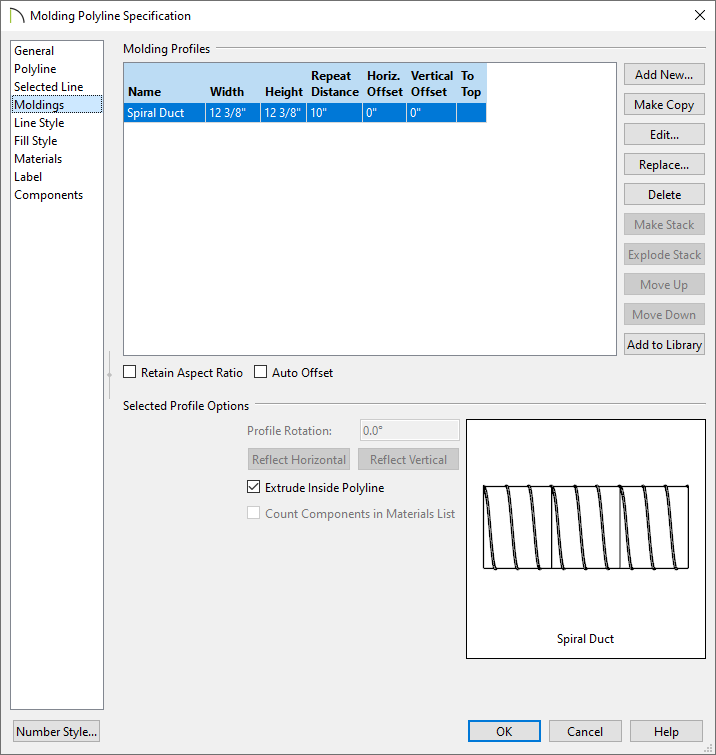Click Add New molding profile button
716x755 pixels.
(664, 75)
